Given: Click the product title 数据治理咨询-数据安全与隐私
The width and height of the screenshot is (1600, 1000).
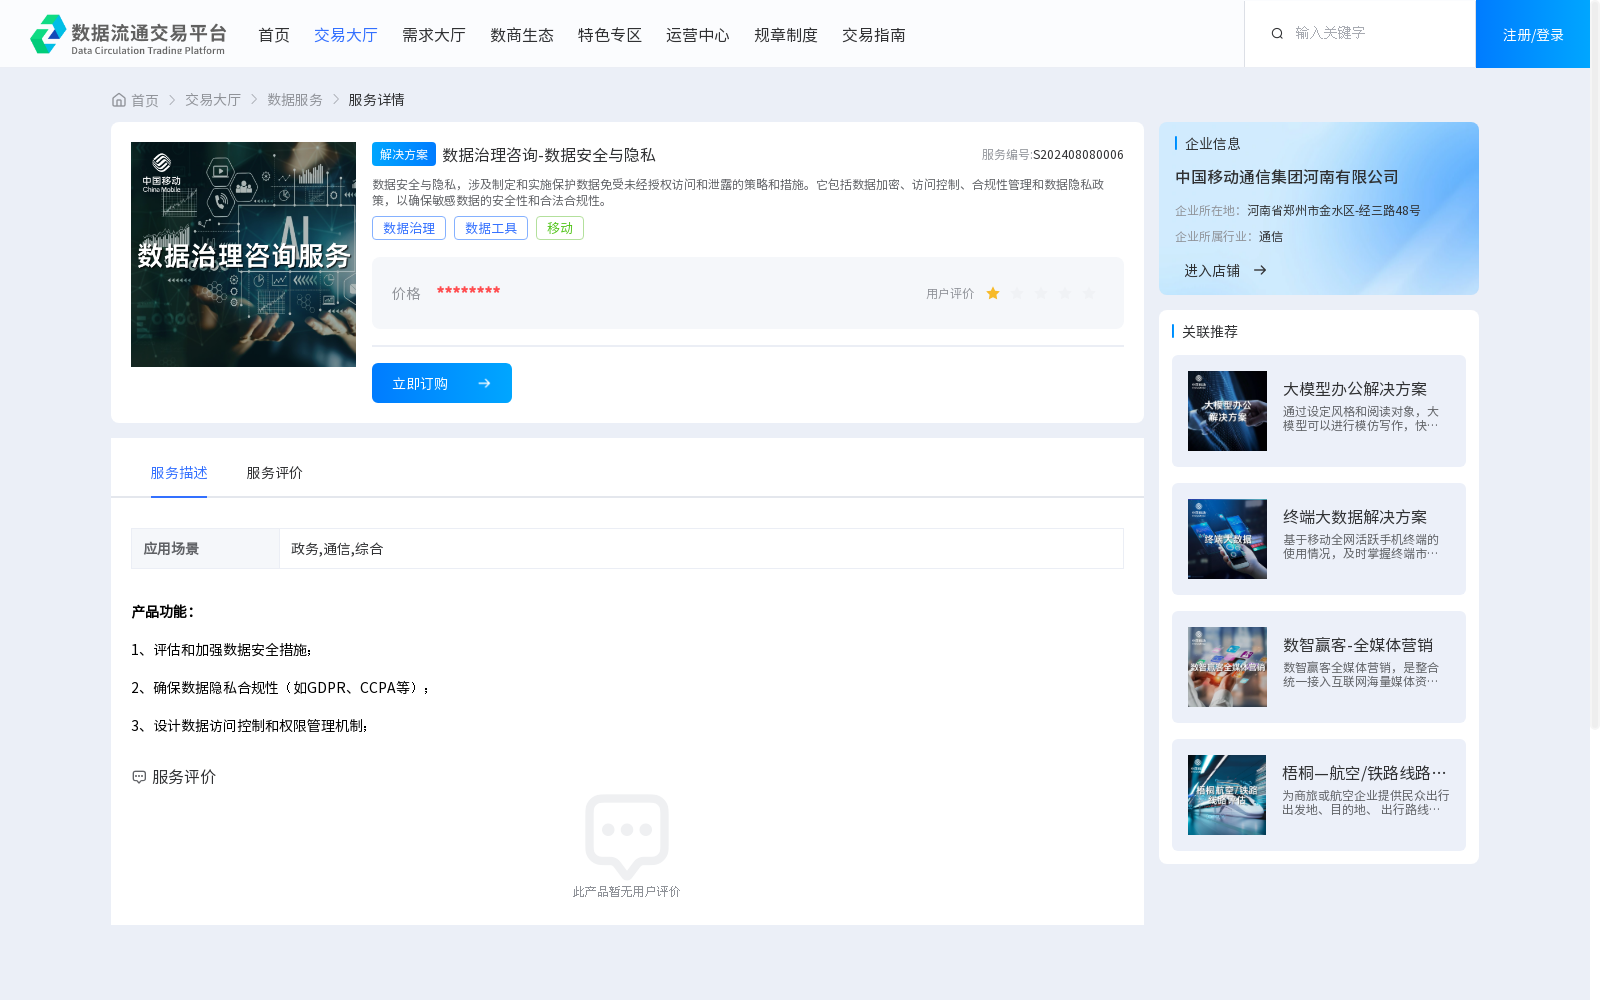Looking at the screenshot, I should pyautogui.click(x=549, y=155).
